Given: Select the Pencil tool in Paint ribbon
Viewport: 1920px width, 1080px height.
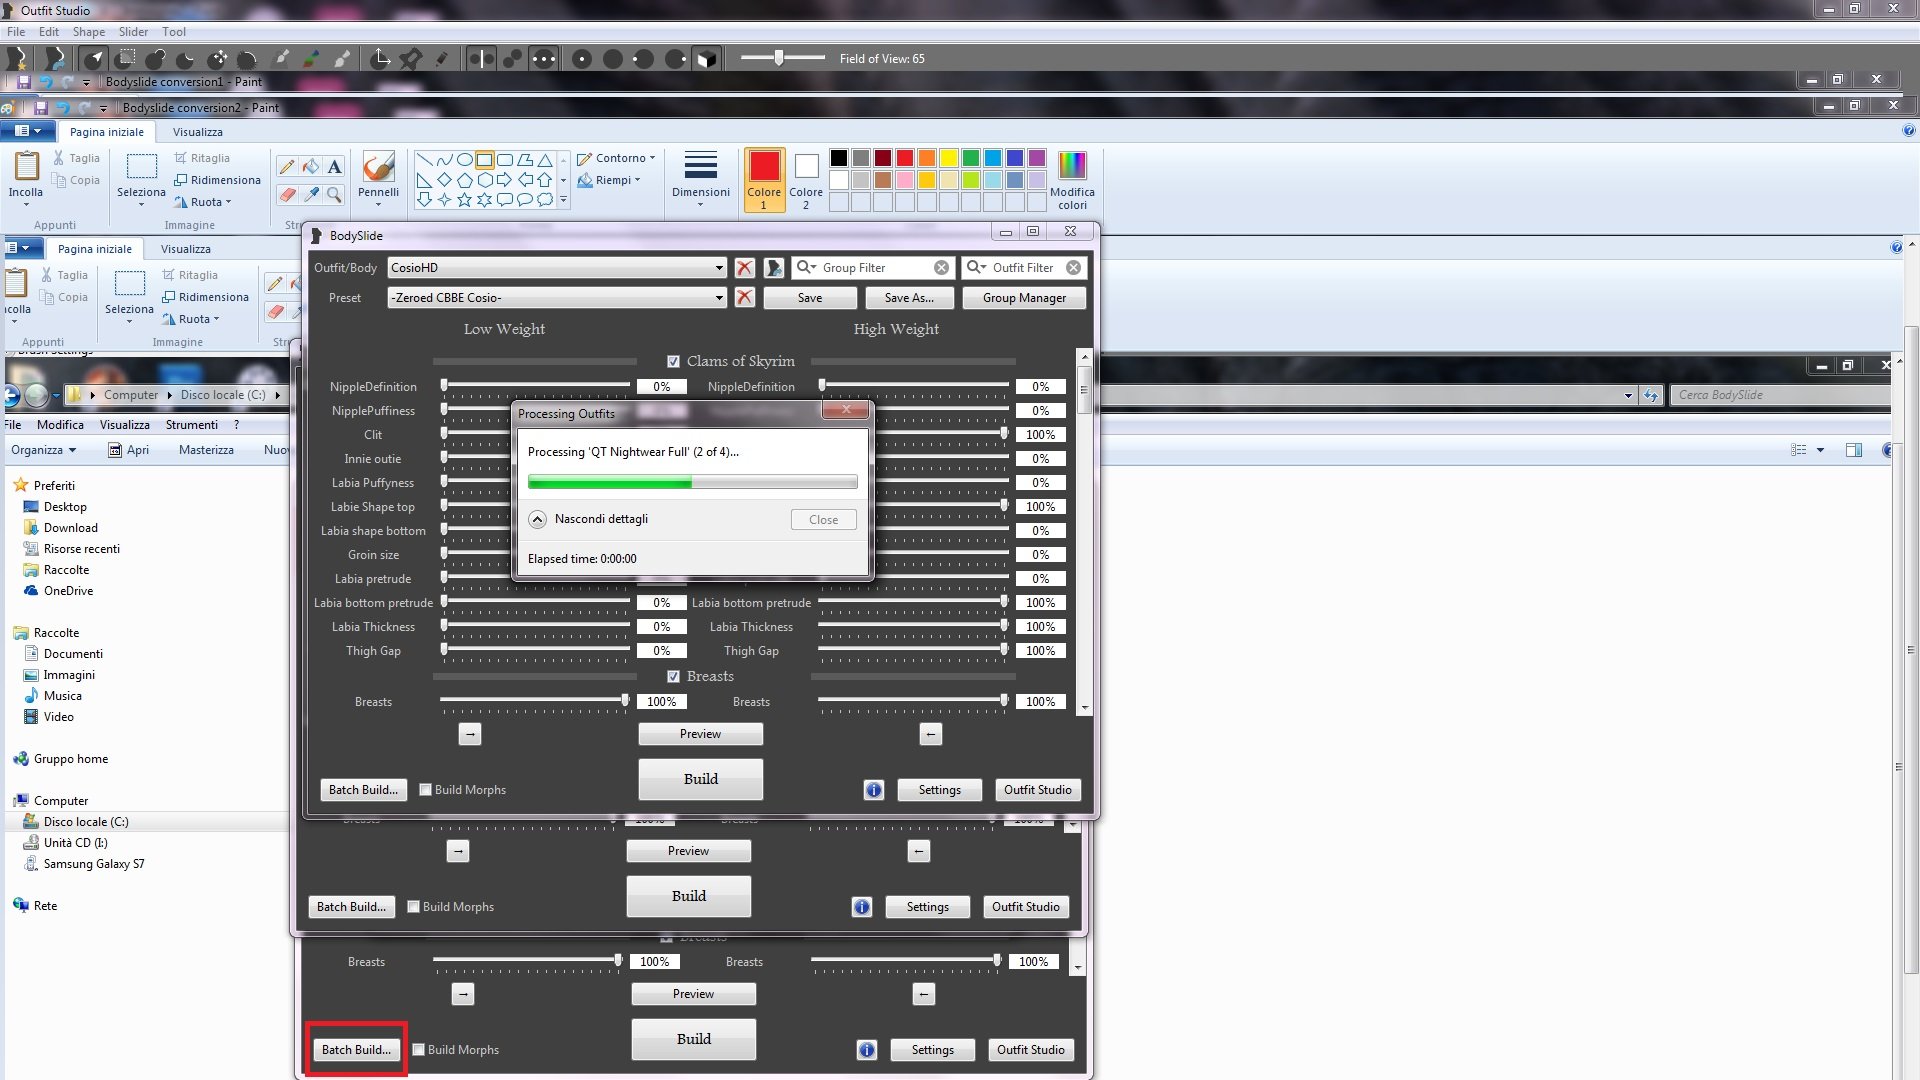Looking at the screenshot, I should (x=287, y=166).
